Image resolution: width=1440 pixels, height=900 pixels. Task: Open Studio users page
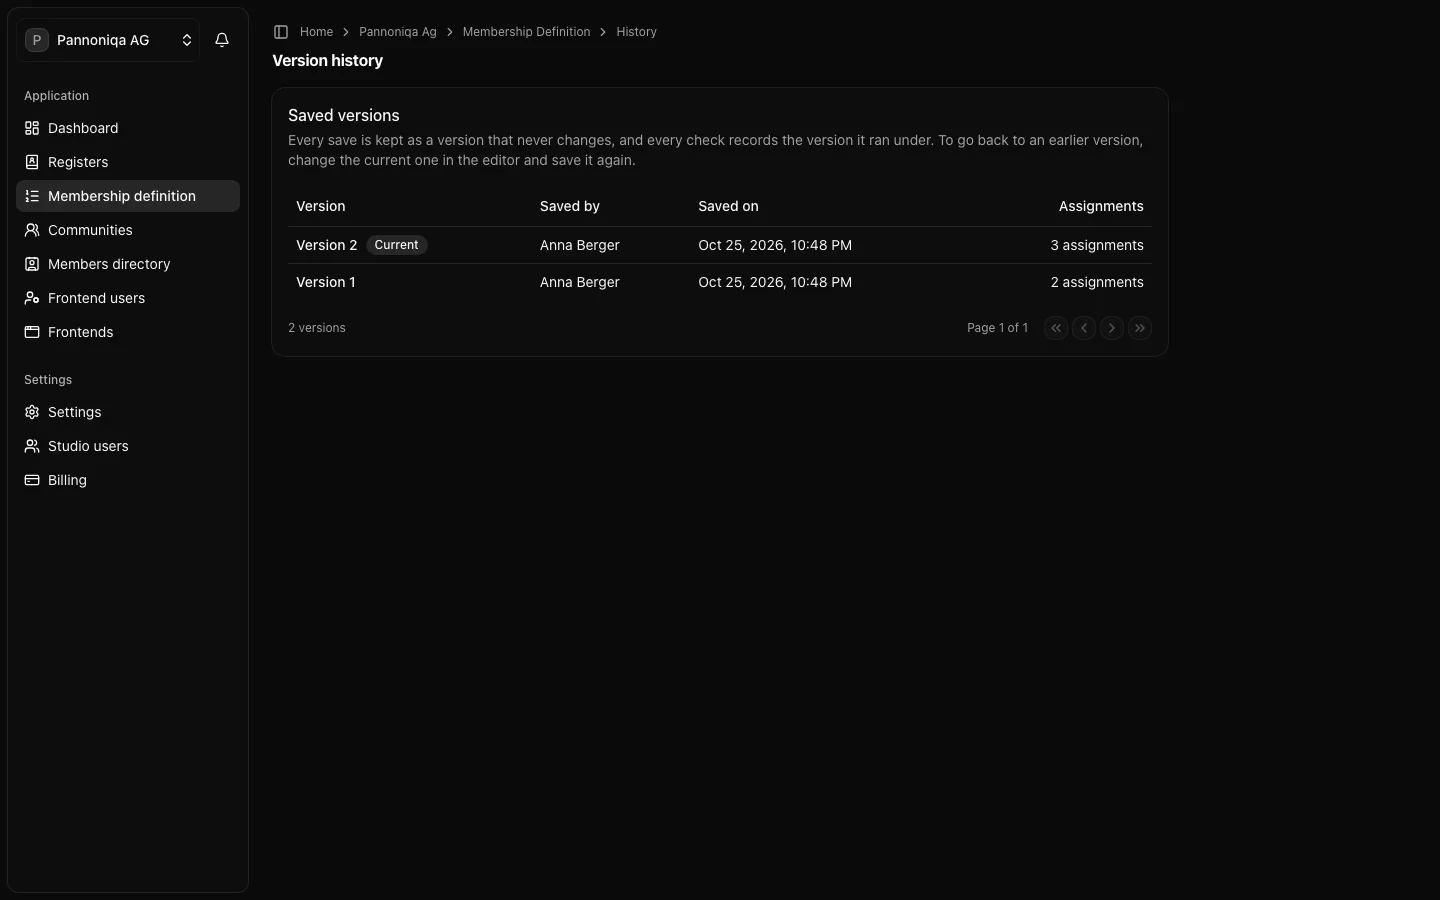click(128, 446)
